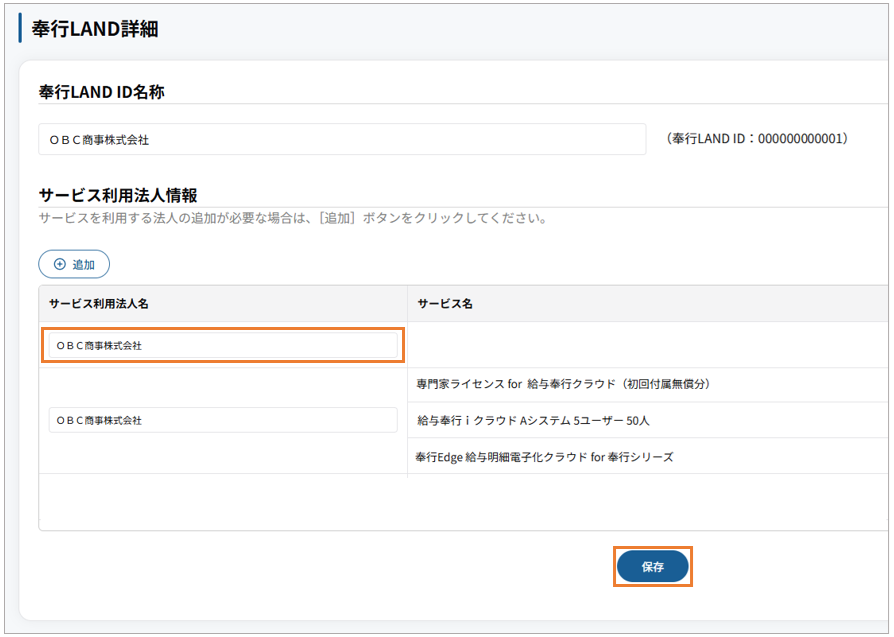This screenshot has height=637, width=894.
Task: Edit the 奉行LAND ID名称 input field
Action: (x=342, y=139)
